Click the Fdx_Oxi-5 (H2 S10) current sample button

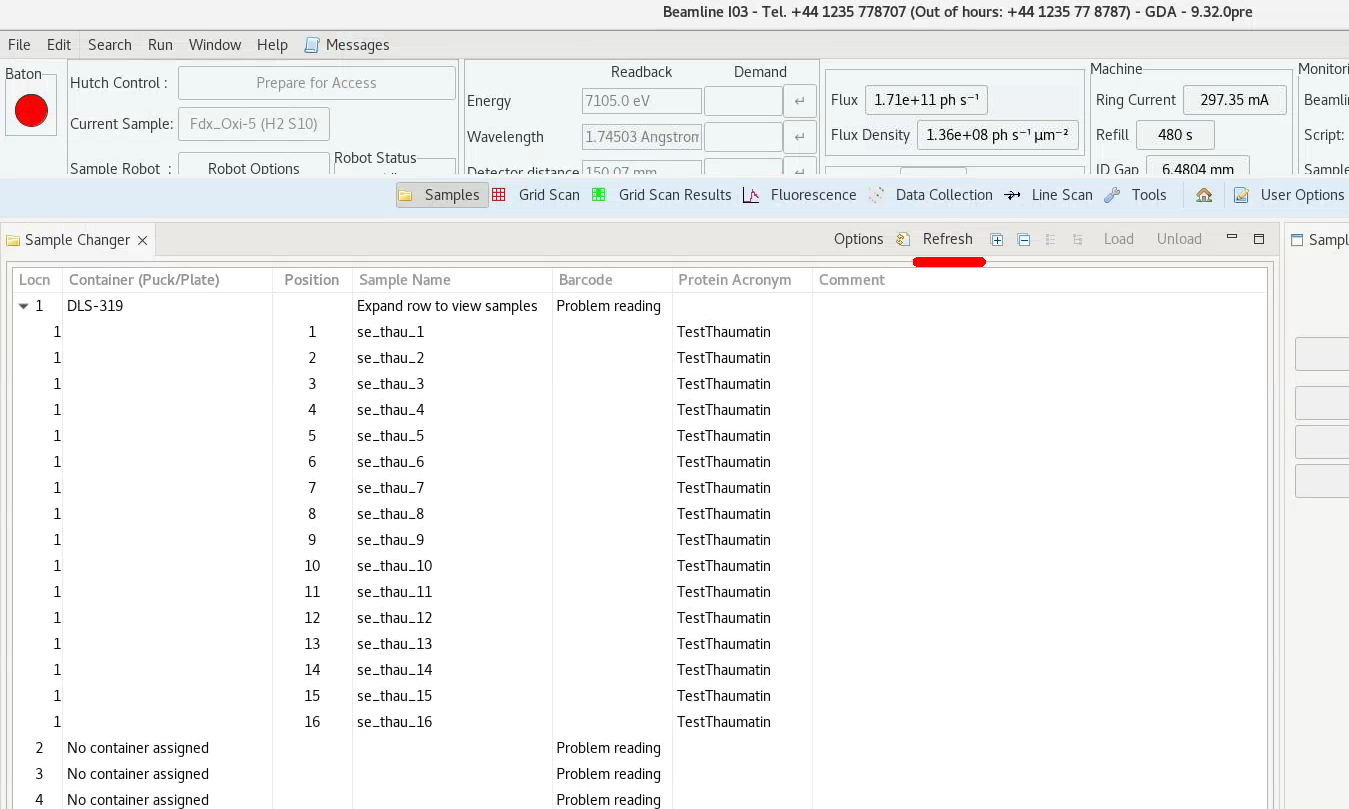coord(254,125)
